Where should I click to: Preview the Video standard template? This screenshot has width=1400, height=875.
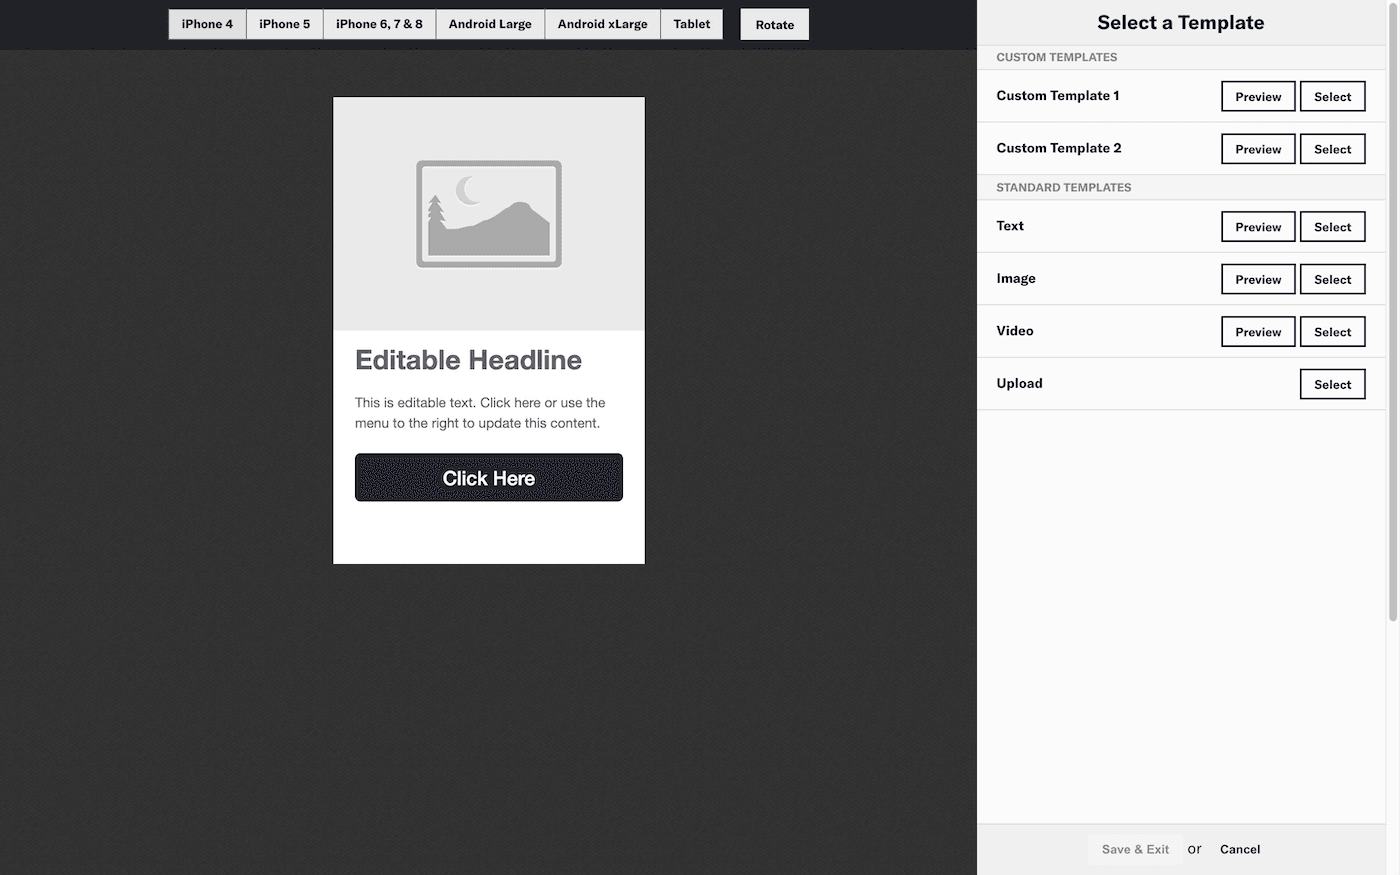[x=1257, y=332]
